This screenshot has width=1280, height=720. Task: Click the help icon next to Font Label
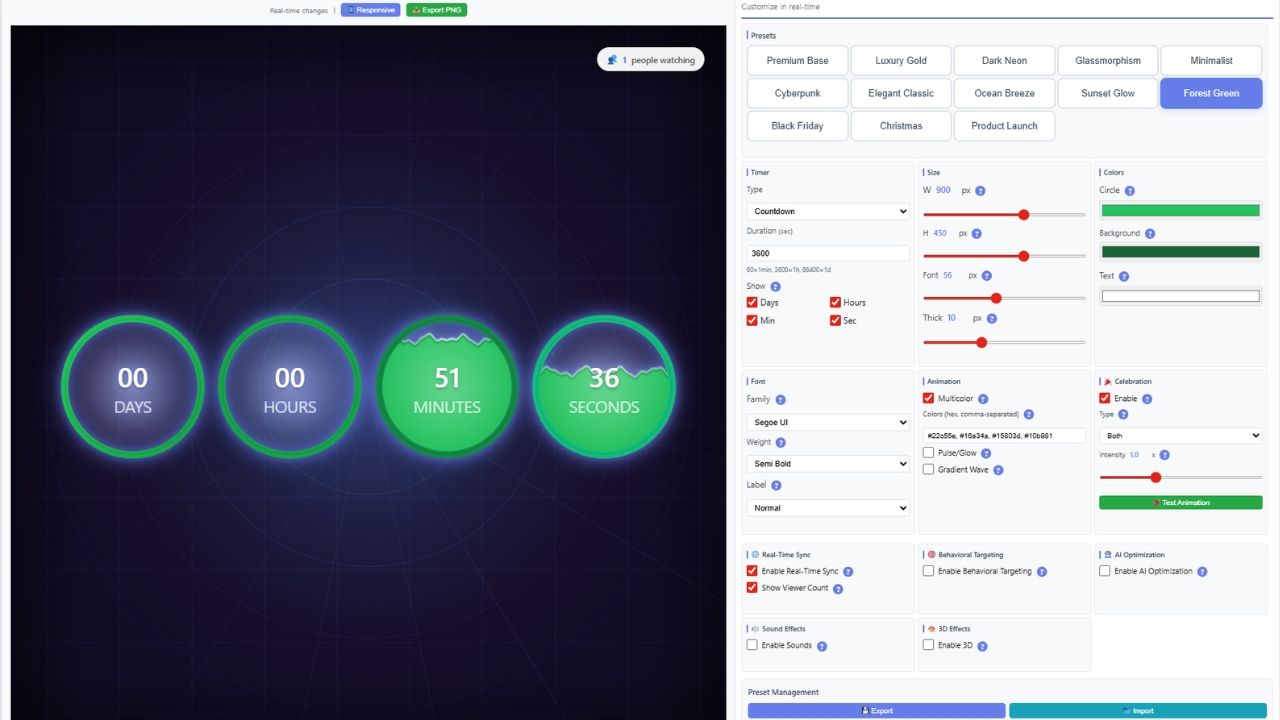click(x=776, y=486)
